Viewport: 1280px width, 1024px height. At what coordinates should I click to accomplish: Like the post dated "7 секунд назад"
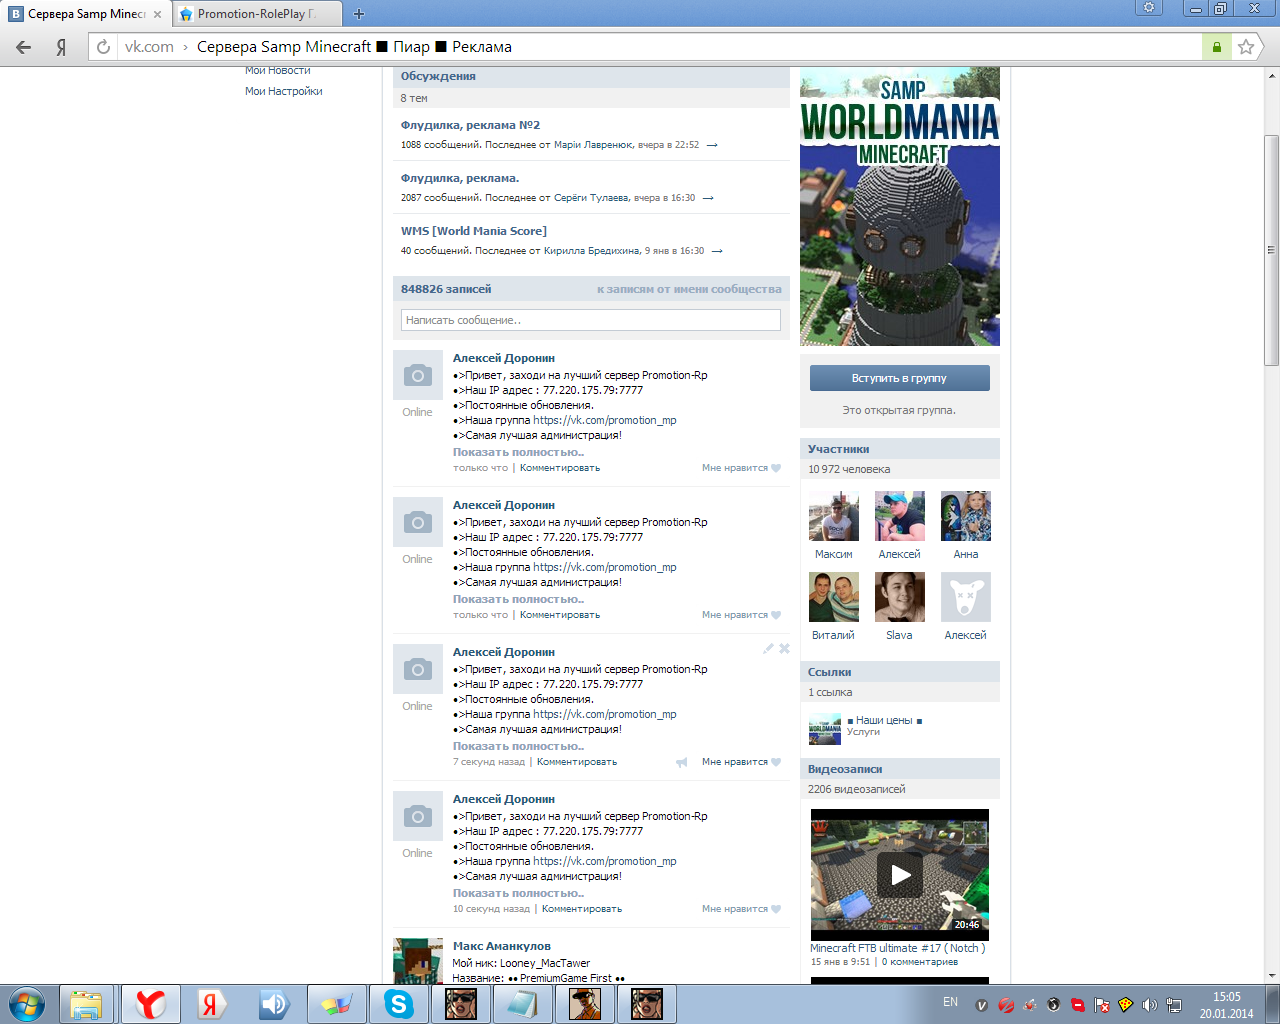tap(741, 762)
